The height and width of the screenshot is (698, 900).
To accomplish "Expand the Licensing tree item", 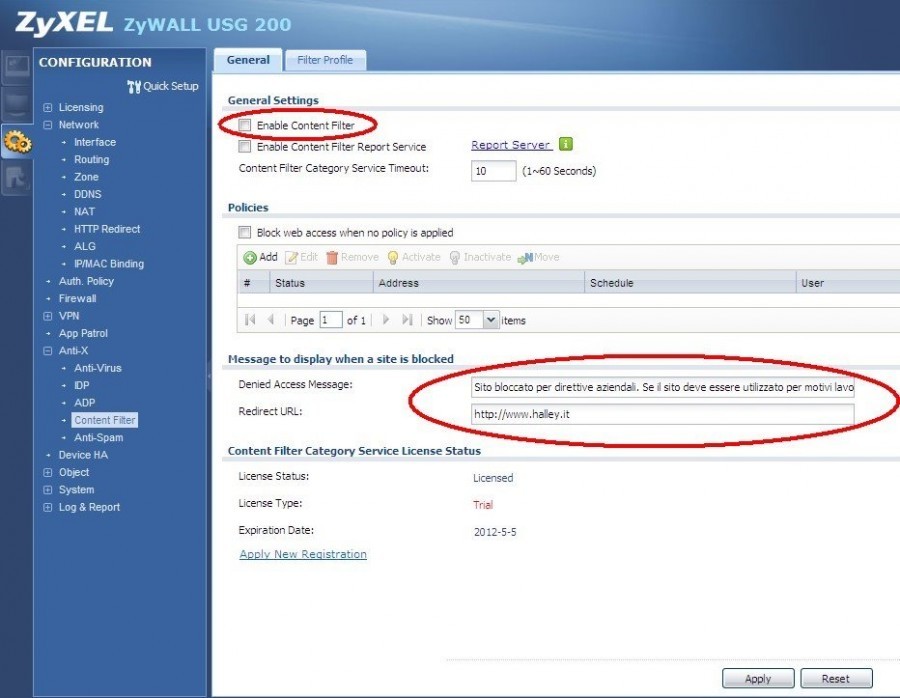I will click(48, 107).
